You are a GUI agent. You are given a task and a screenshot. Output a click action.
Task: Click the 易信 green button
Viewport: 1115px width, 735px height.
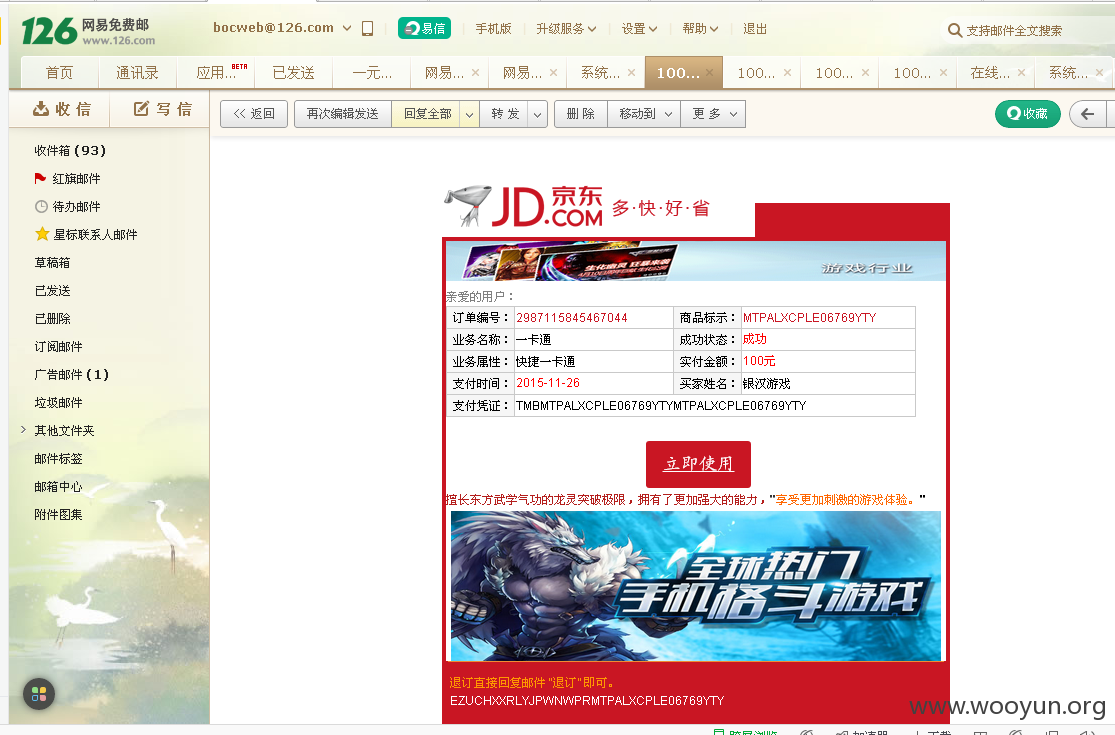point(425,28)
